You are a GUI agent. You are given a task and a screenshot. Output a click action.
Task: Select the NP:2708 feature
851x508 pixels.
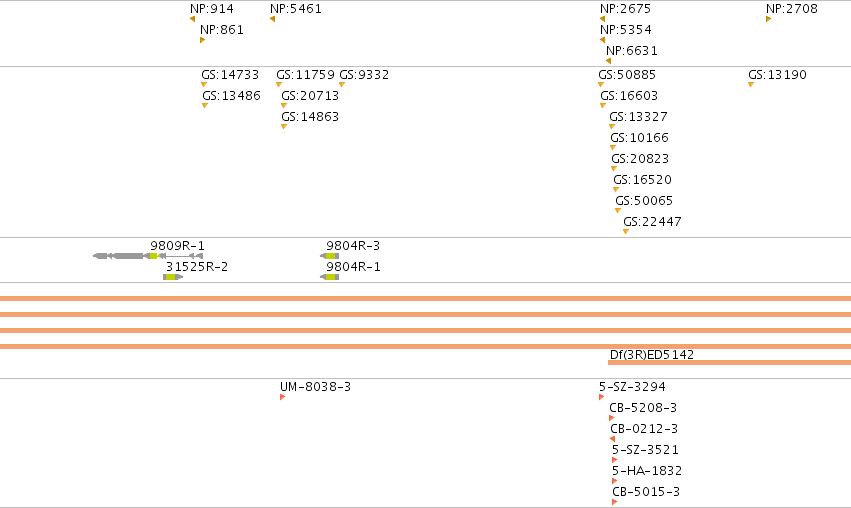(x=792, y=9)
